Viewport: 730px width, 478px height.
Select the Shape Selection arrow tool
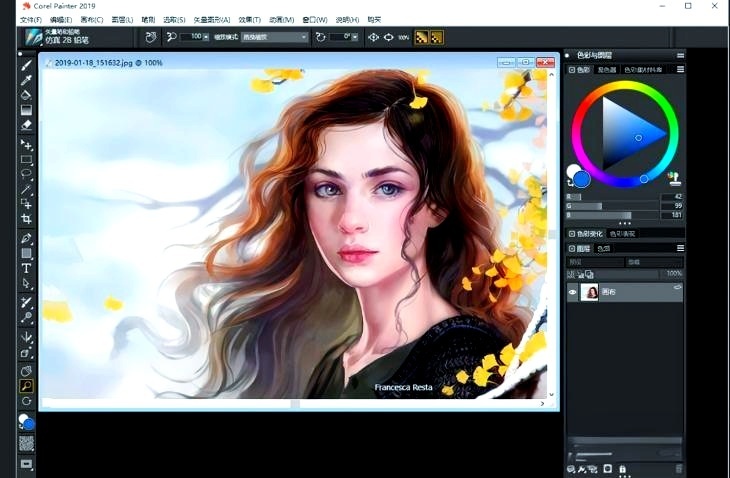tap(26, 283)
